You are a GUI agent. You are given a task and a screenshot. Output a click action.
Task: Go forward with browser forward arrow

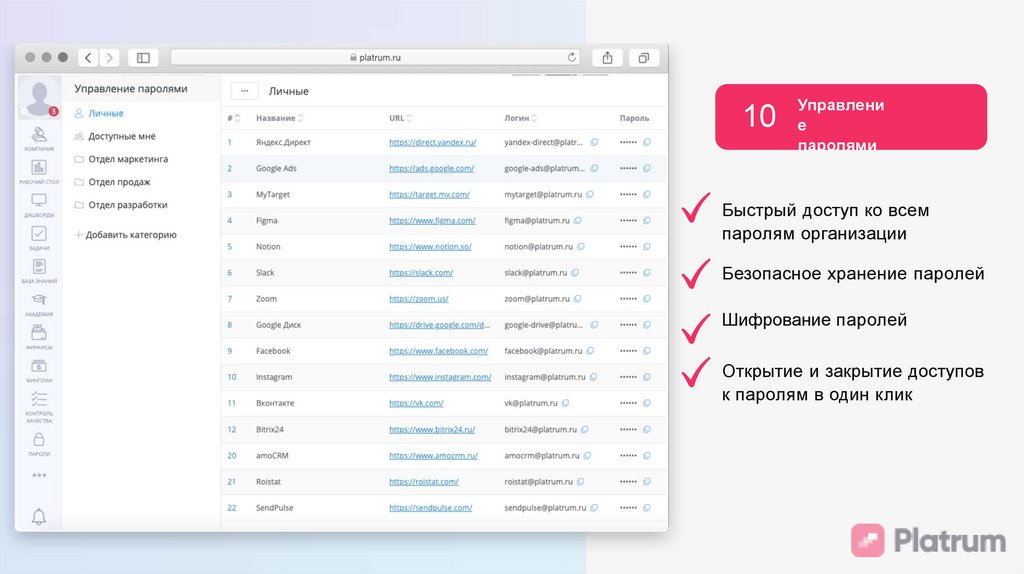pos(110,57)
